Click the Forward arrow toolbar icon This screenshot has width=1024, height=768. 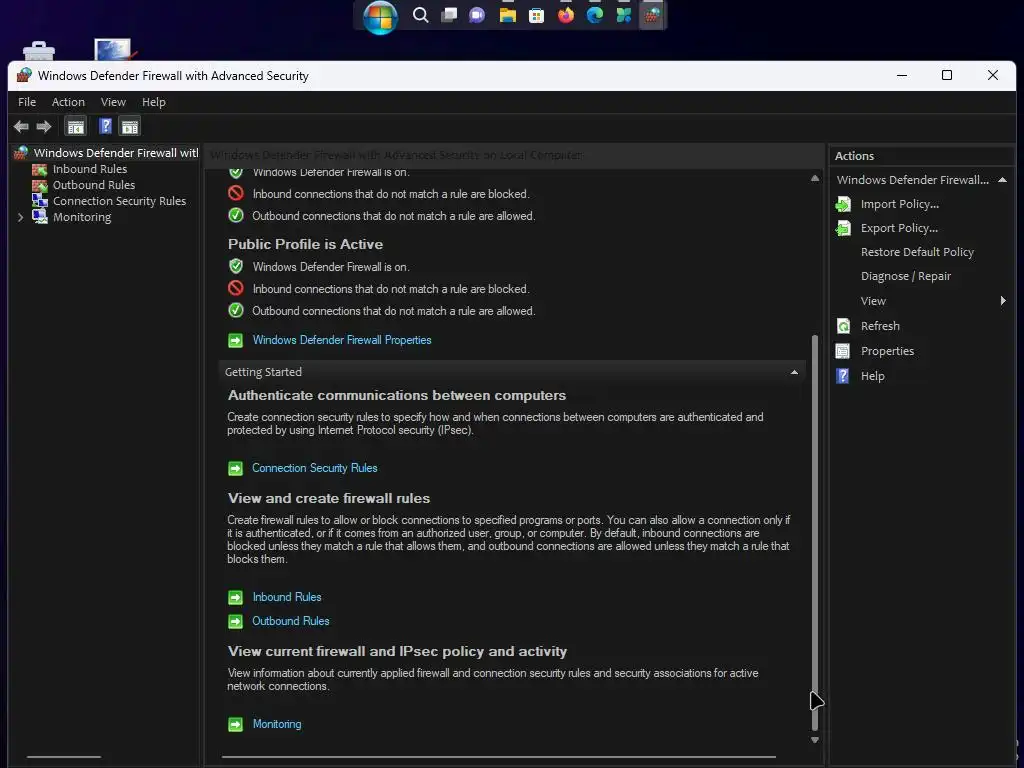pyautogui.click(x=44, y=127)
